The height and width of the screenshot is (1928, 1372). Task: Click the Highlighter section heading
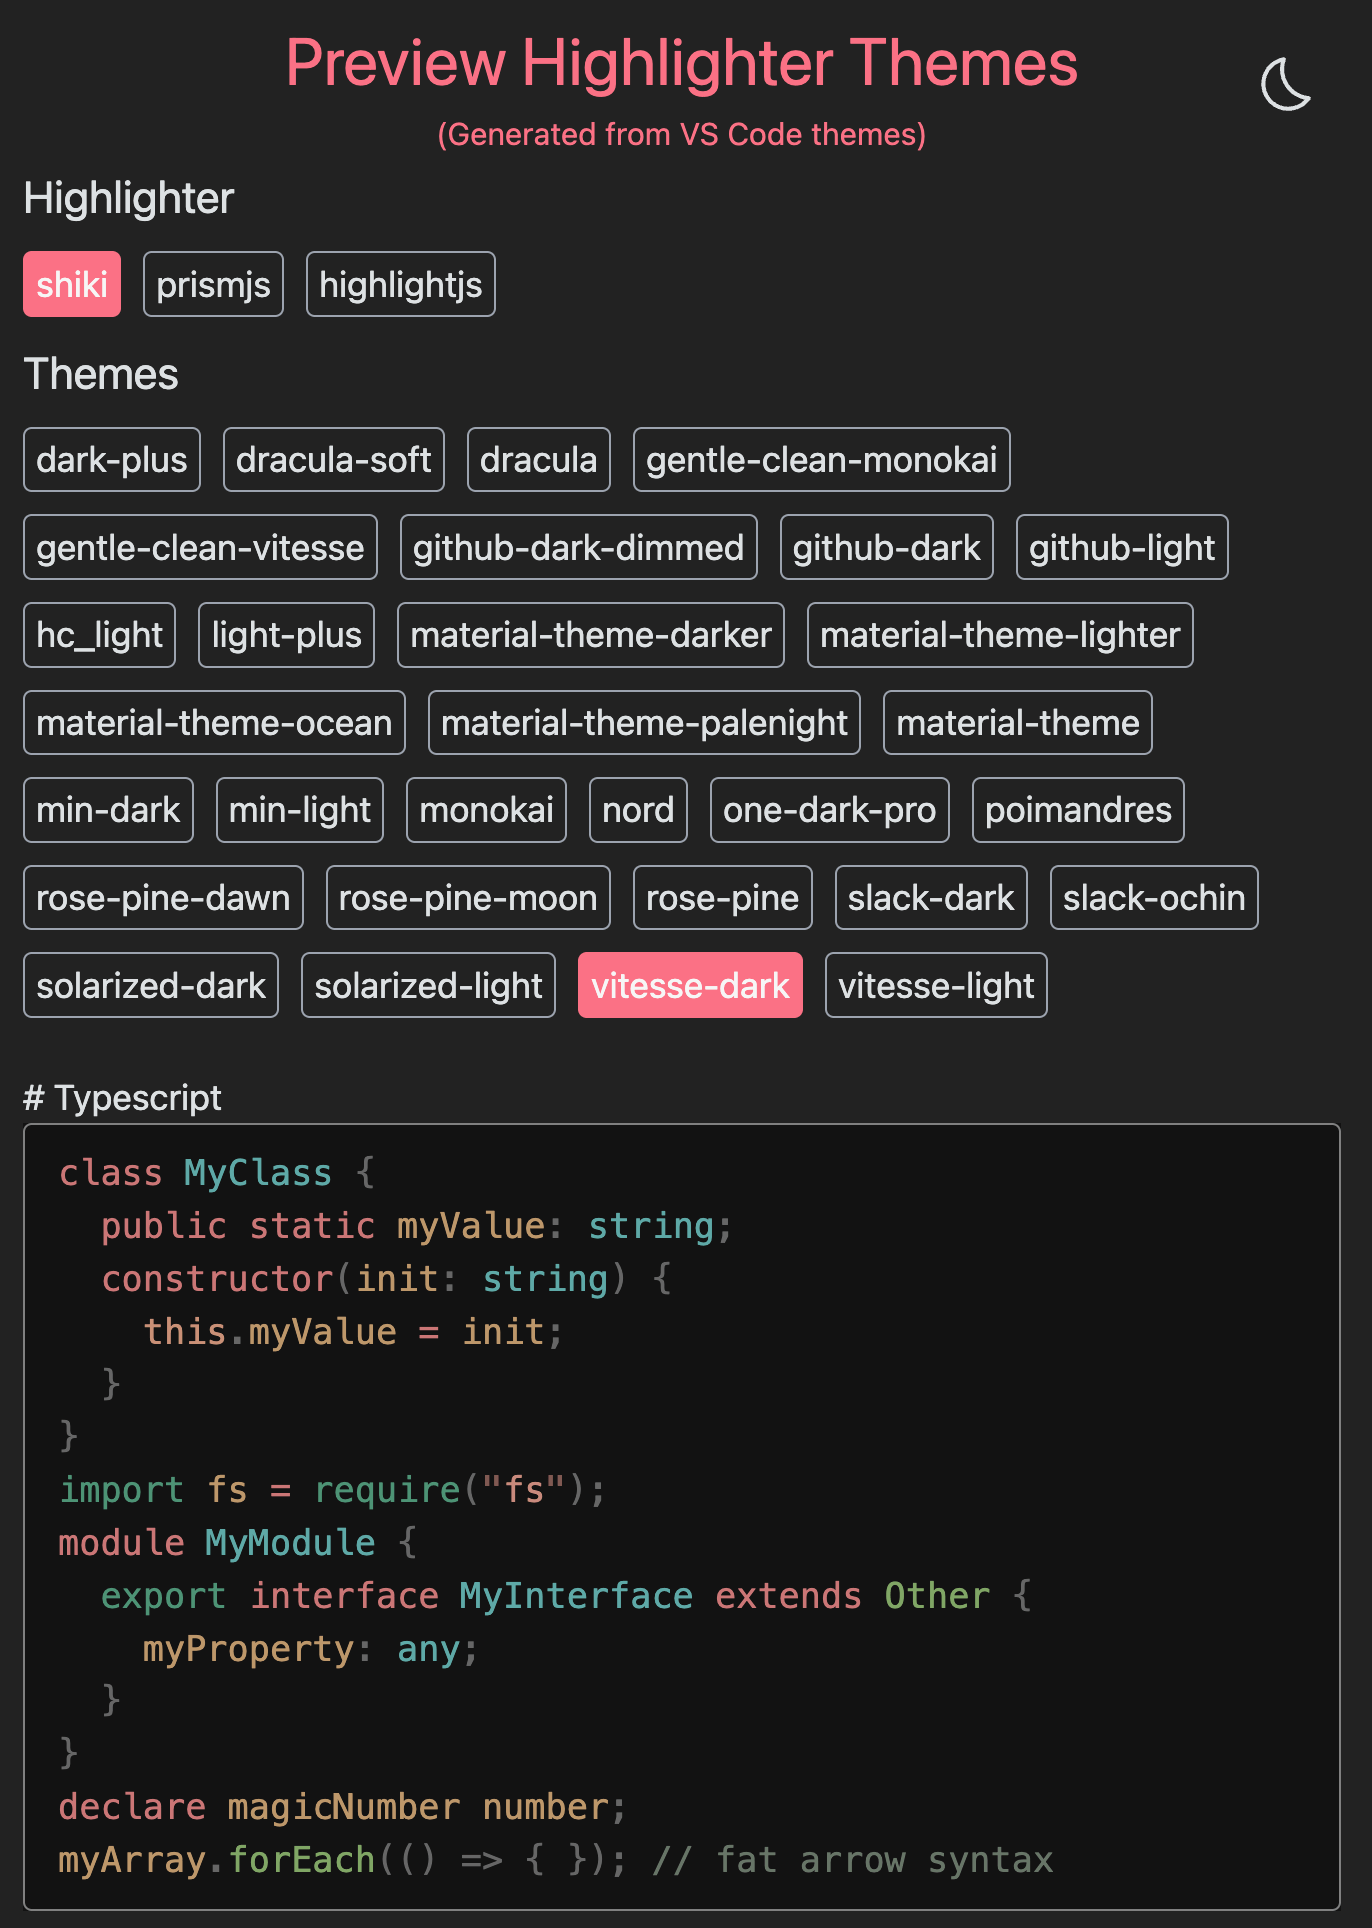point(129,198)
